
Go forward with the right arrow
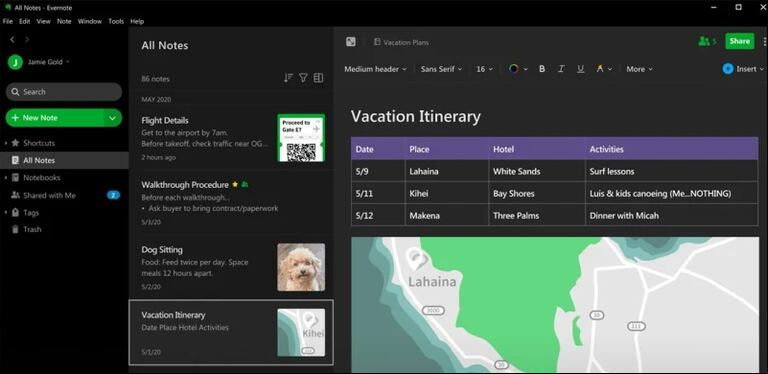27,40
